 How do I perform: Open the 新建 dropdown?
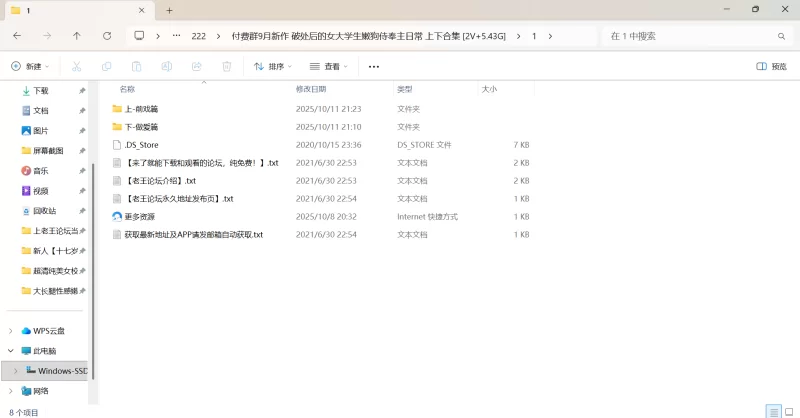coord(30,67)
